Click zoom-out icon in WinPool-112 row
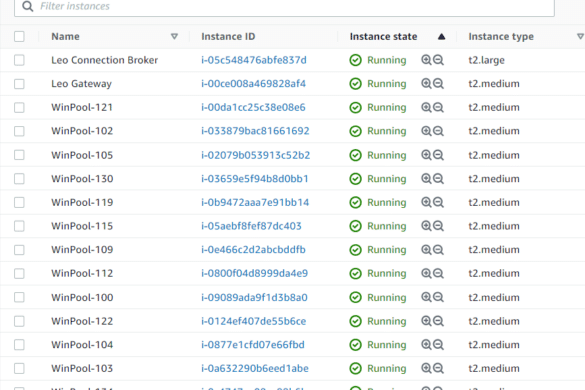This screenshot has width=585, height=390. point(438,273)
